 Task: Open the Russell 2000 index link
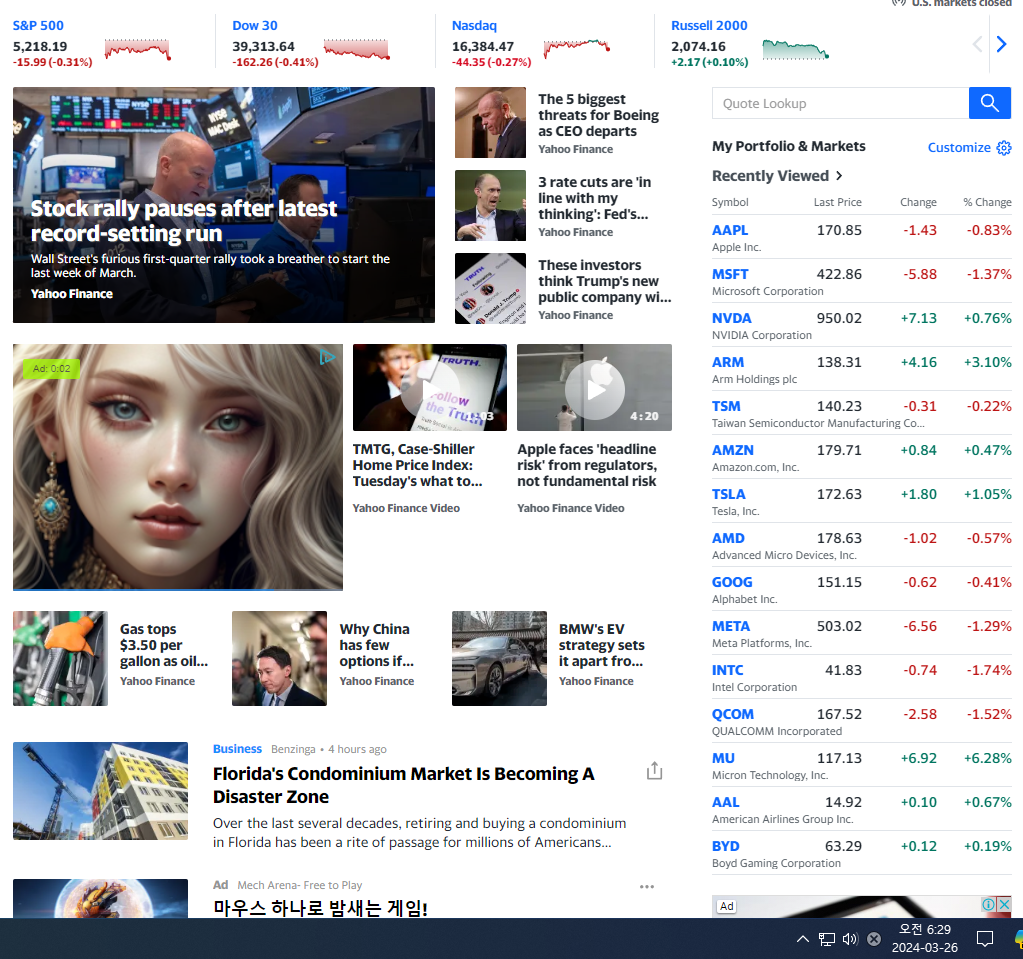709,25
